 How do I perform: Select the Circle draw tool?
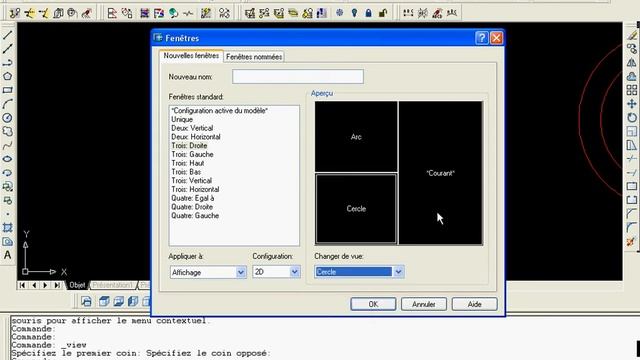pyautogui.click(x=7, y=118)
